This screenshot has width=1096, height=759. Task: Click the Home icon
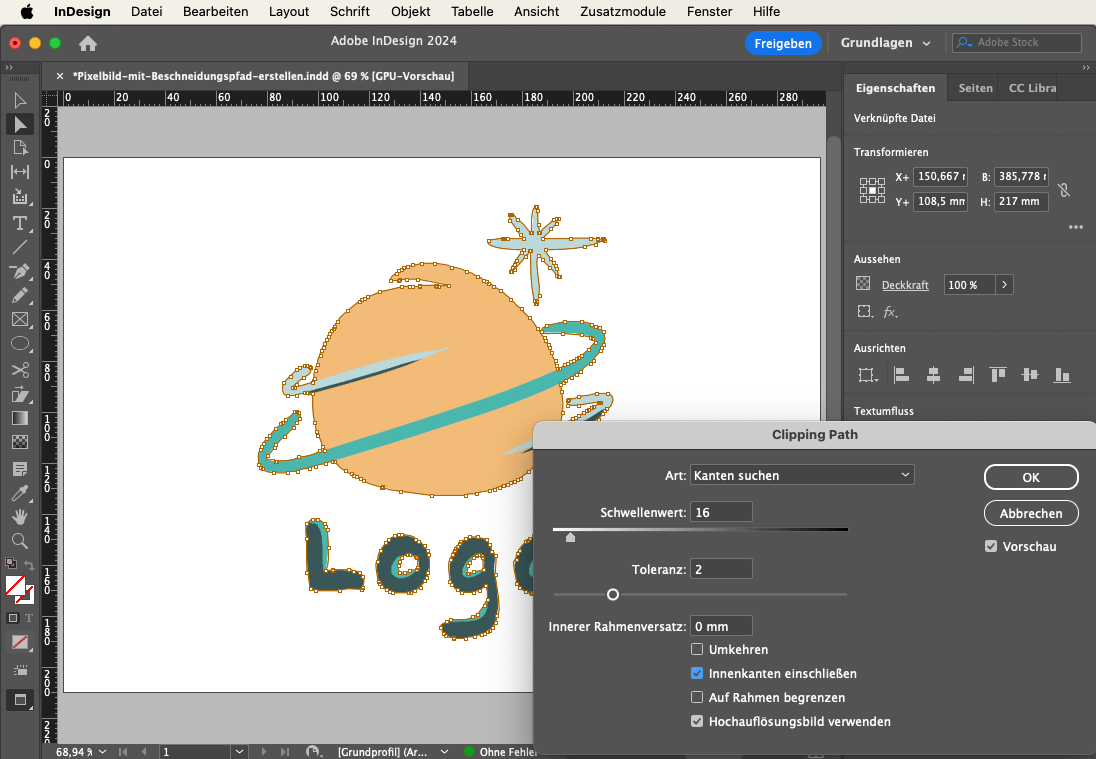pyautogui.click(x=88, y=43)
